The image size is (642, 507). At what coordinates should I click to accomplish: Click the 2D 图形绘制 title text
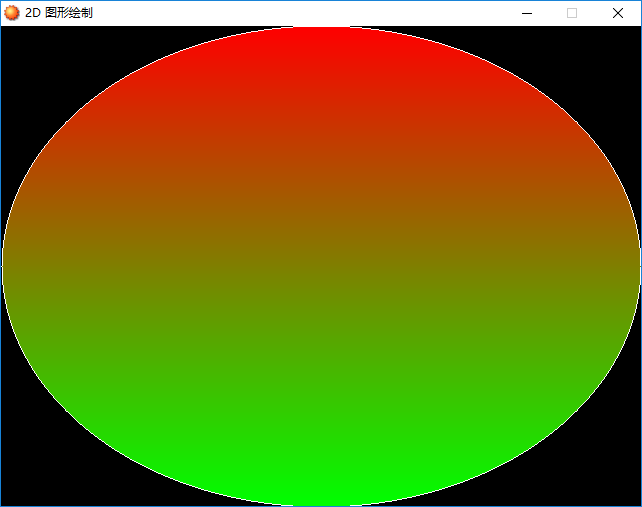coord(59,13)
